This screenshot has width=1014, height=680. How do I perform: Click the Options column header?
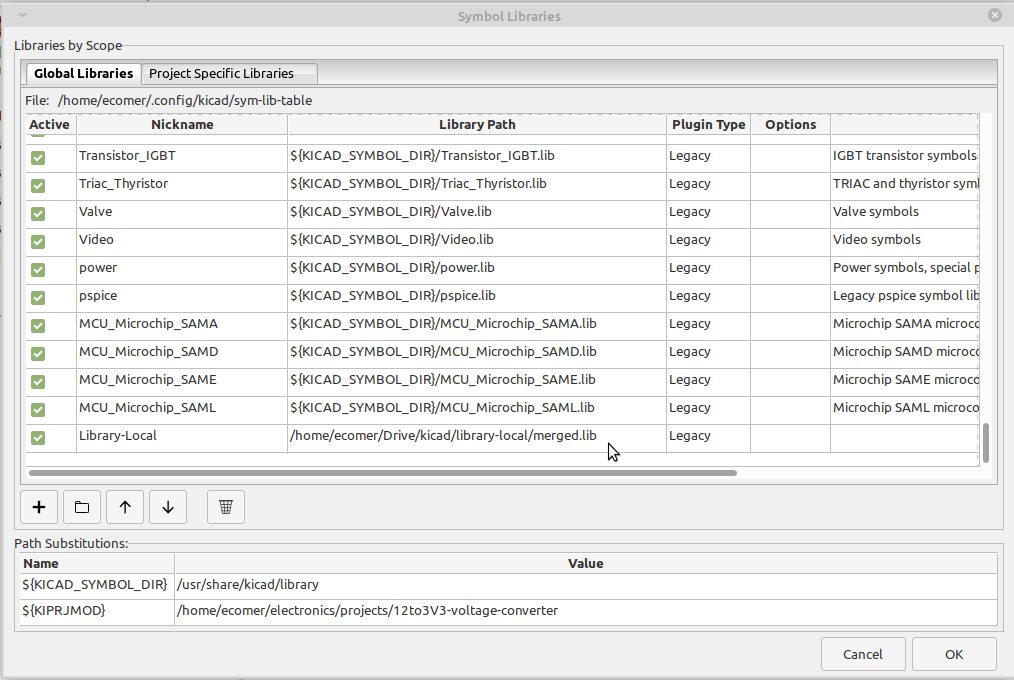tap(790, 125)
